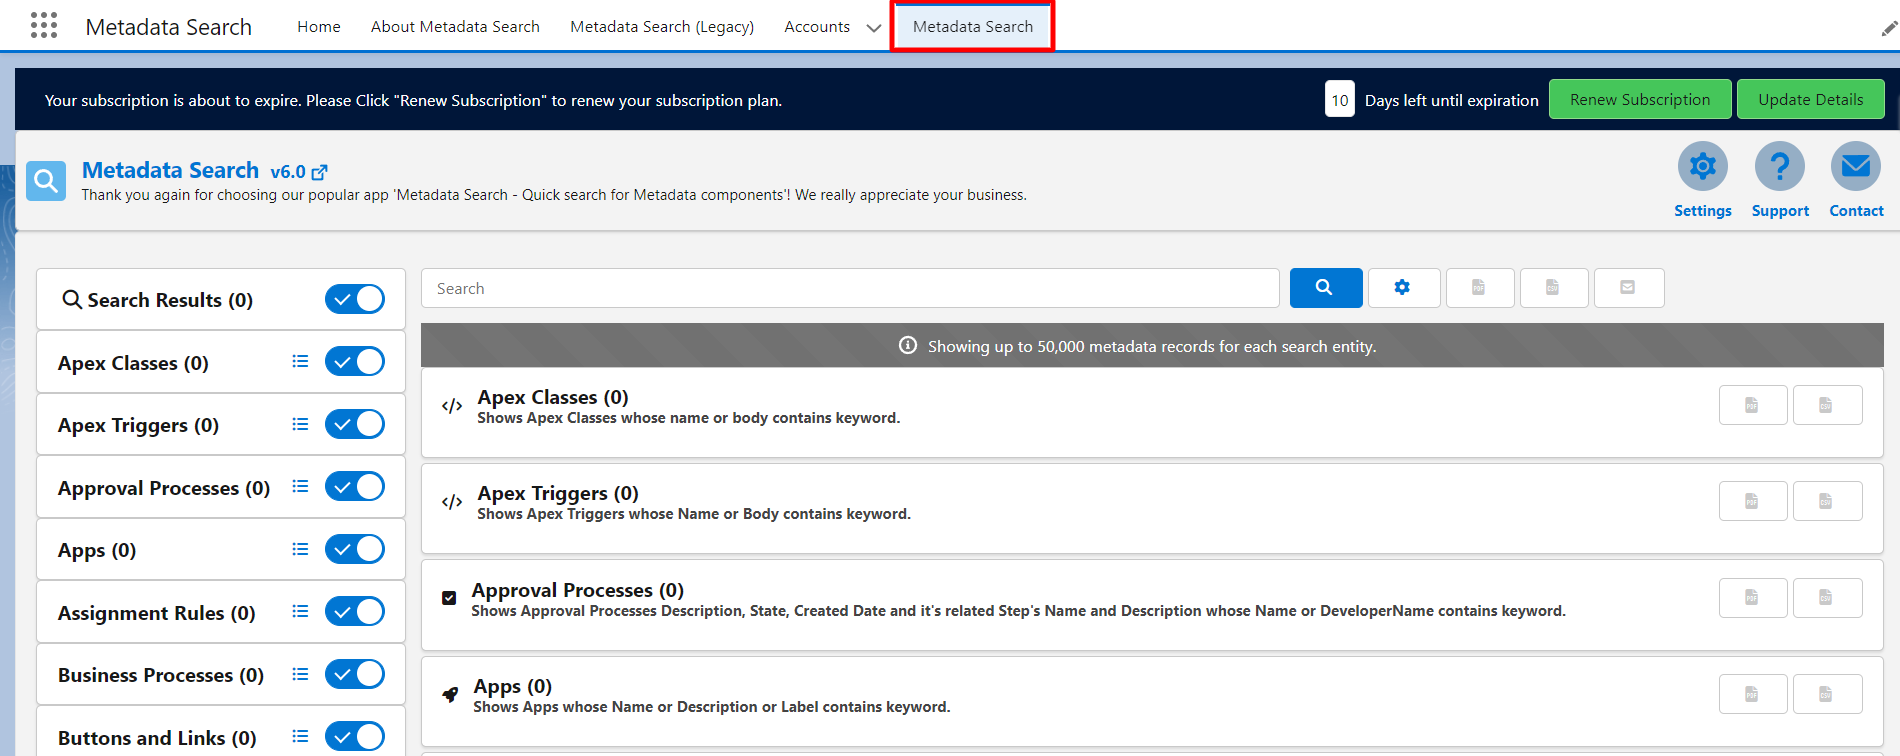Screen dimensions: 1900x756
Task: Export Apex Triggers results as CSV
Action: point(1828,501)
